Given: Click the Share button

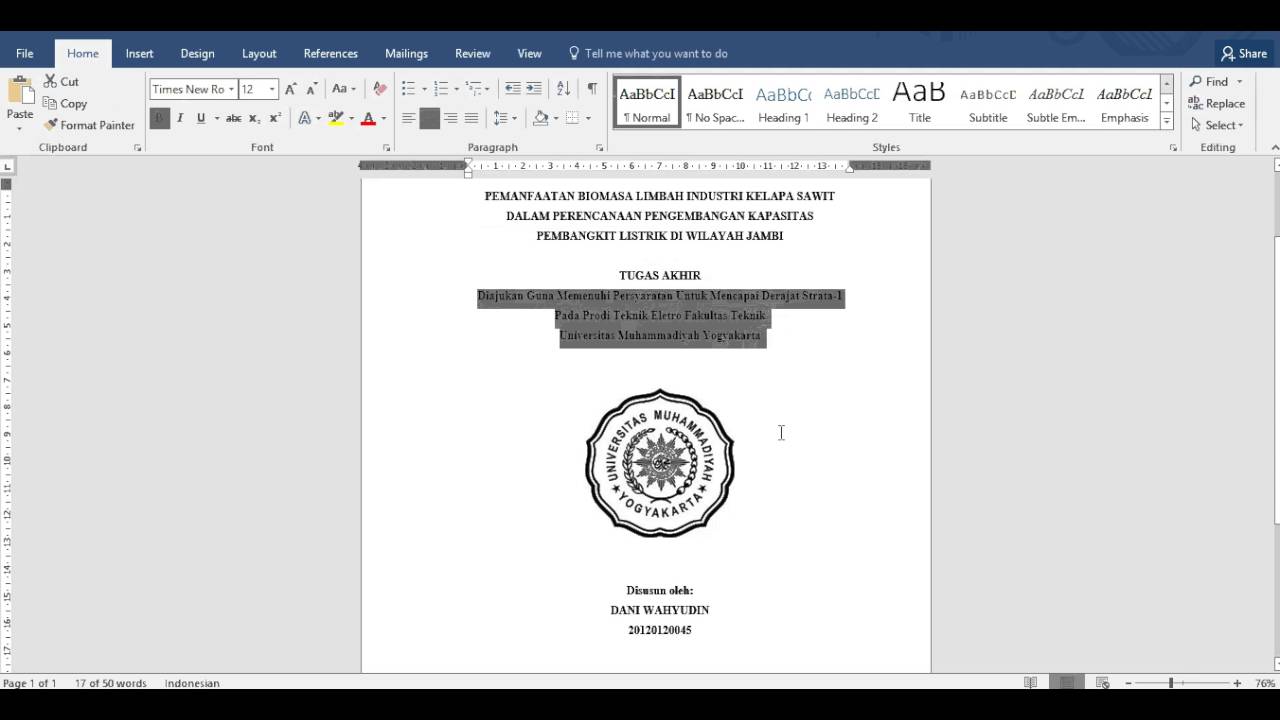Looking at the screenshot, I should tap(1244, 53).
